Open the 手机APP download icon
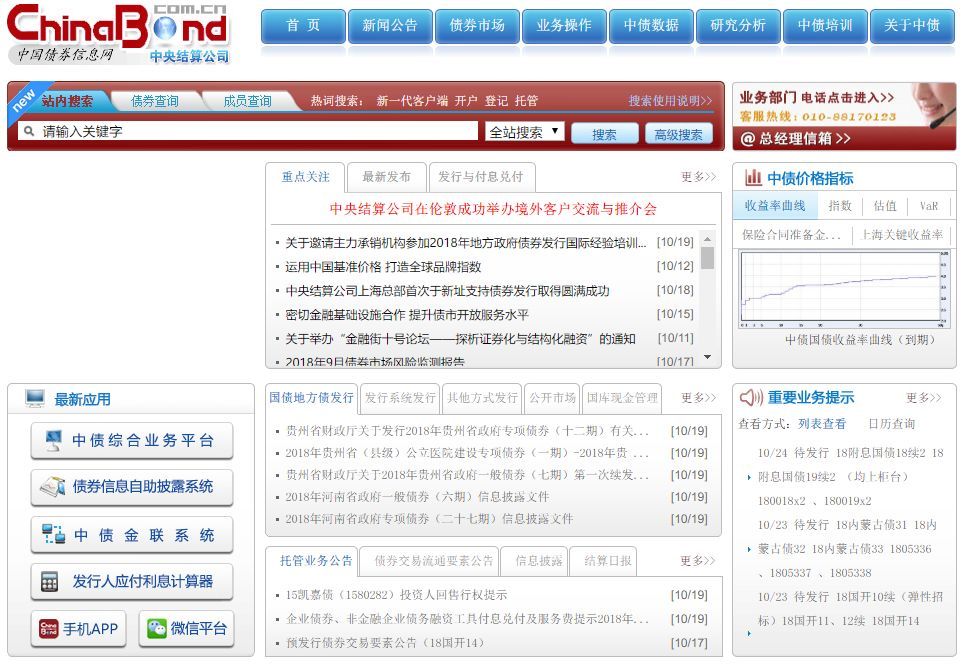This screenshot has height=666, width=963. (78, 628)
